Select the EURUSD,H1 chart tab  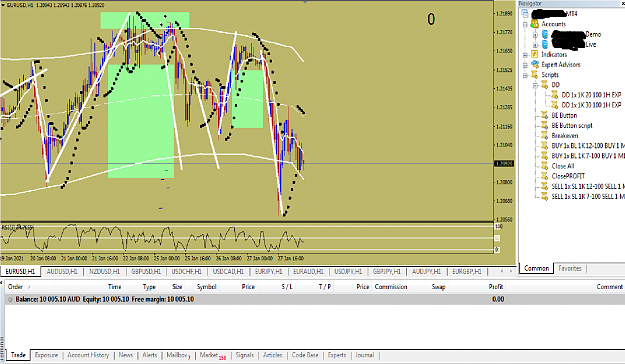(x=20, y=272)
